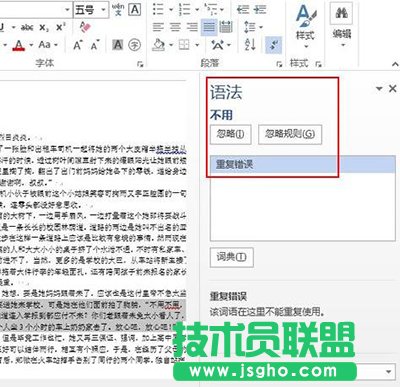Image resolution: width=400 pixels, height=387 pixels.
Task: Open the Styles pane launcher
Action: coord(319,64)
